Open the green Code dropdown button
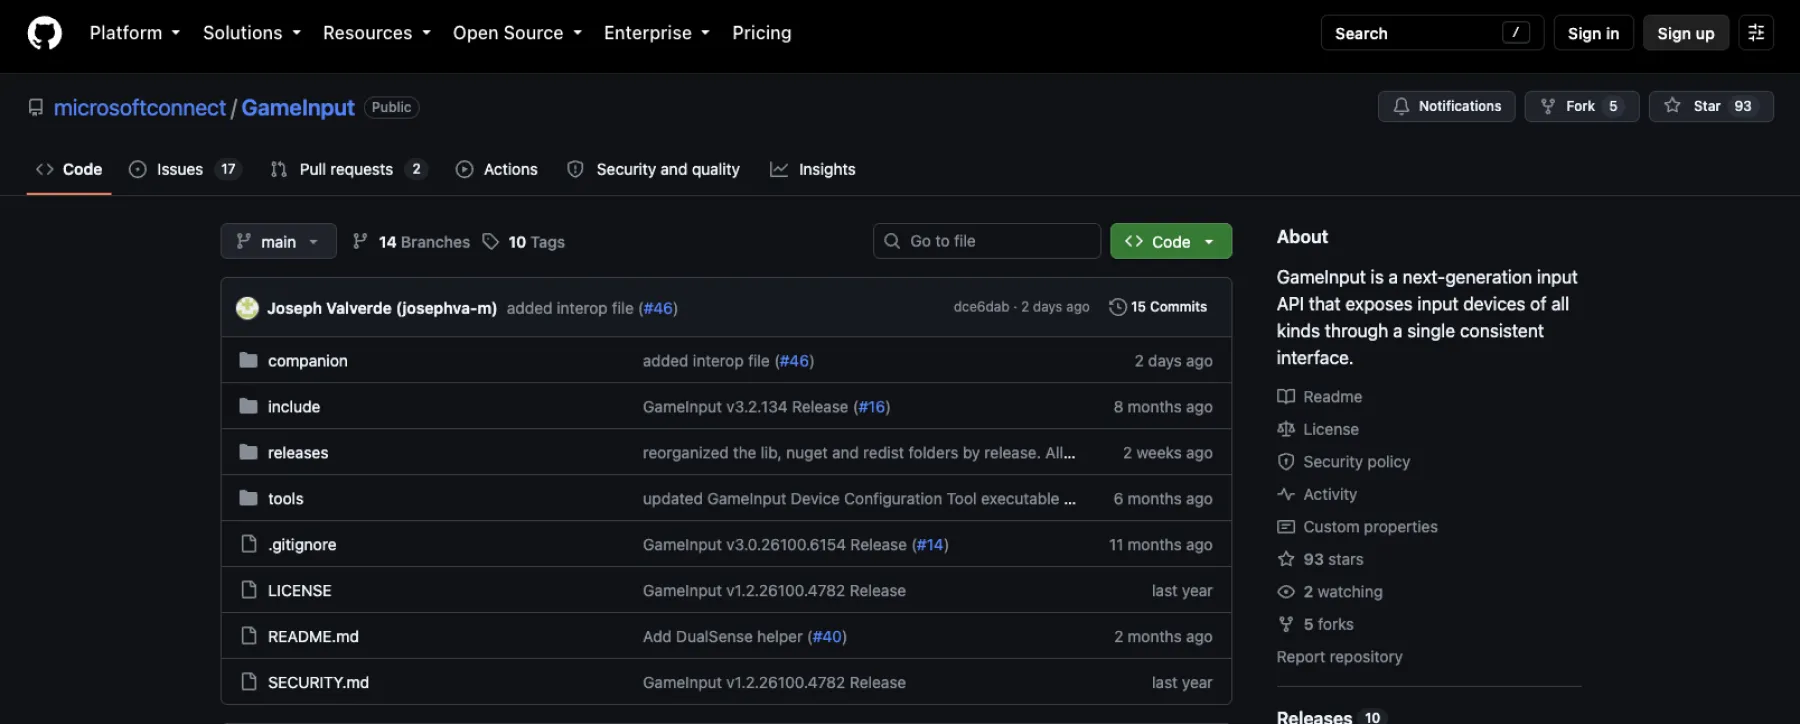 tap(1171, 241)
